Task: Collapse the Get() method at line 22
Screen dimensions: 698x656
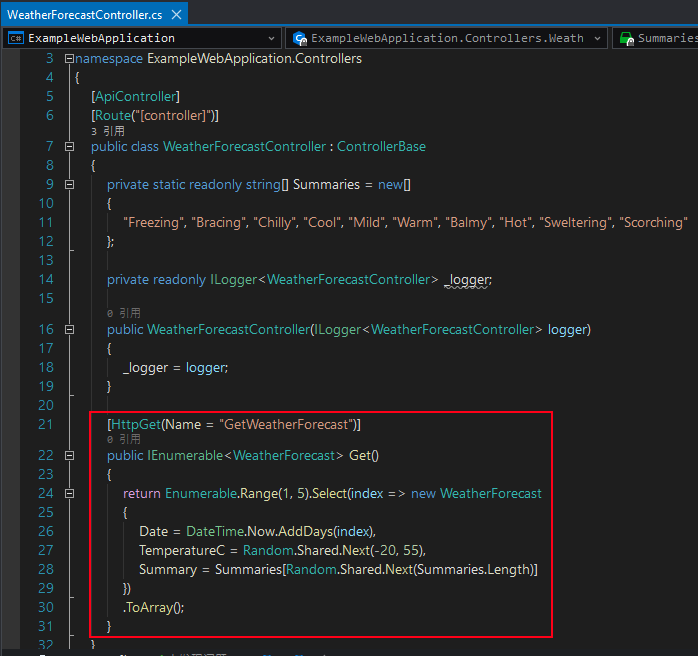Action: click(69, 455)
